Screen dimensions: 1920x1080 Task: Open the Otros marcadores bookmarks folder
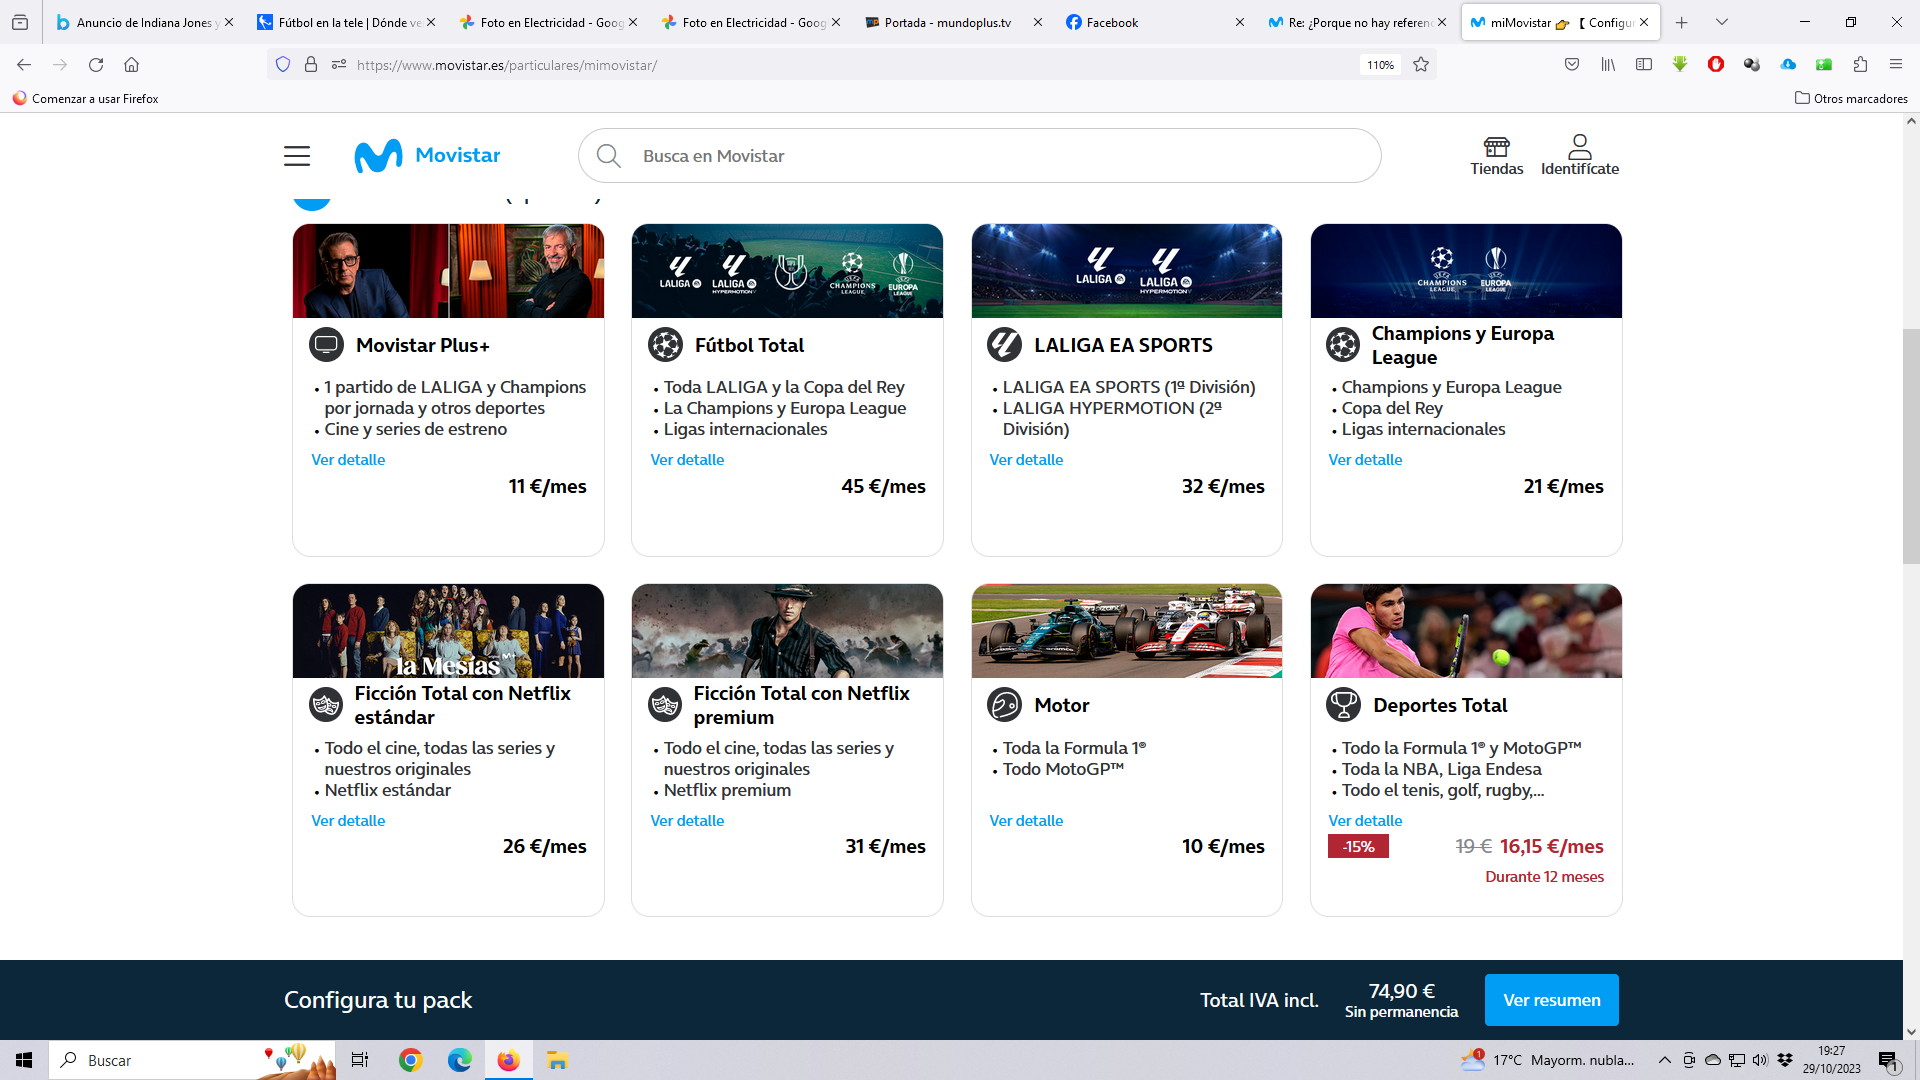[1851, 98]
